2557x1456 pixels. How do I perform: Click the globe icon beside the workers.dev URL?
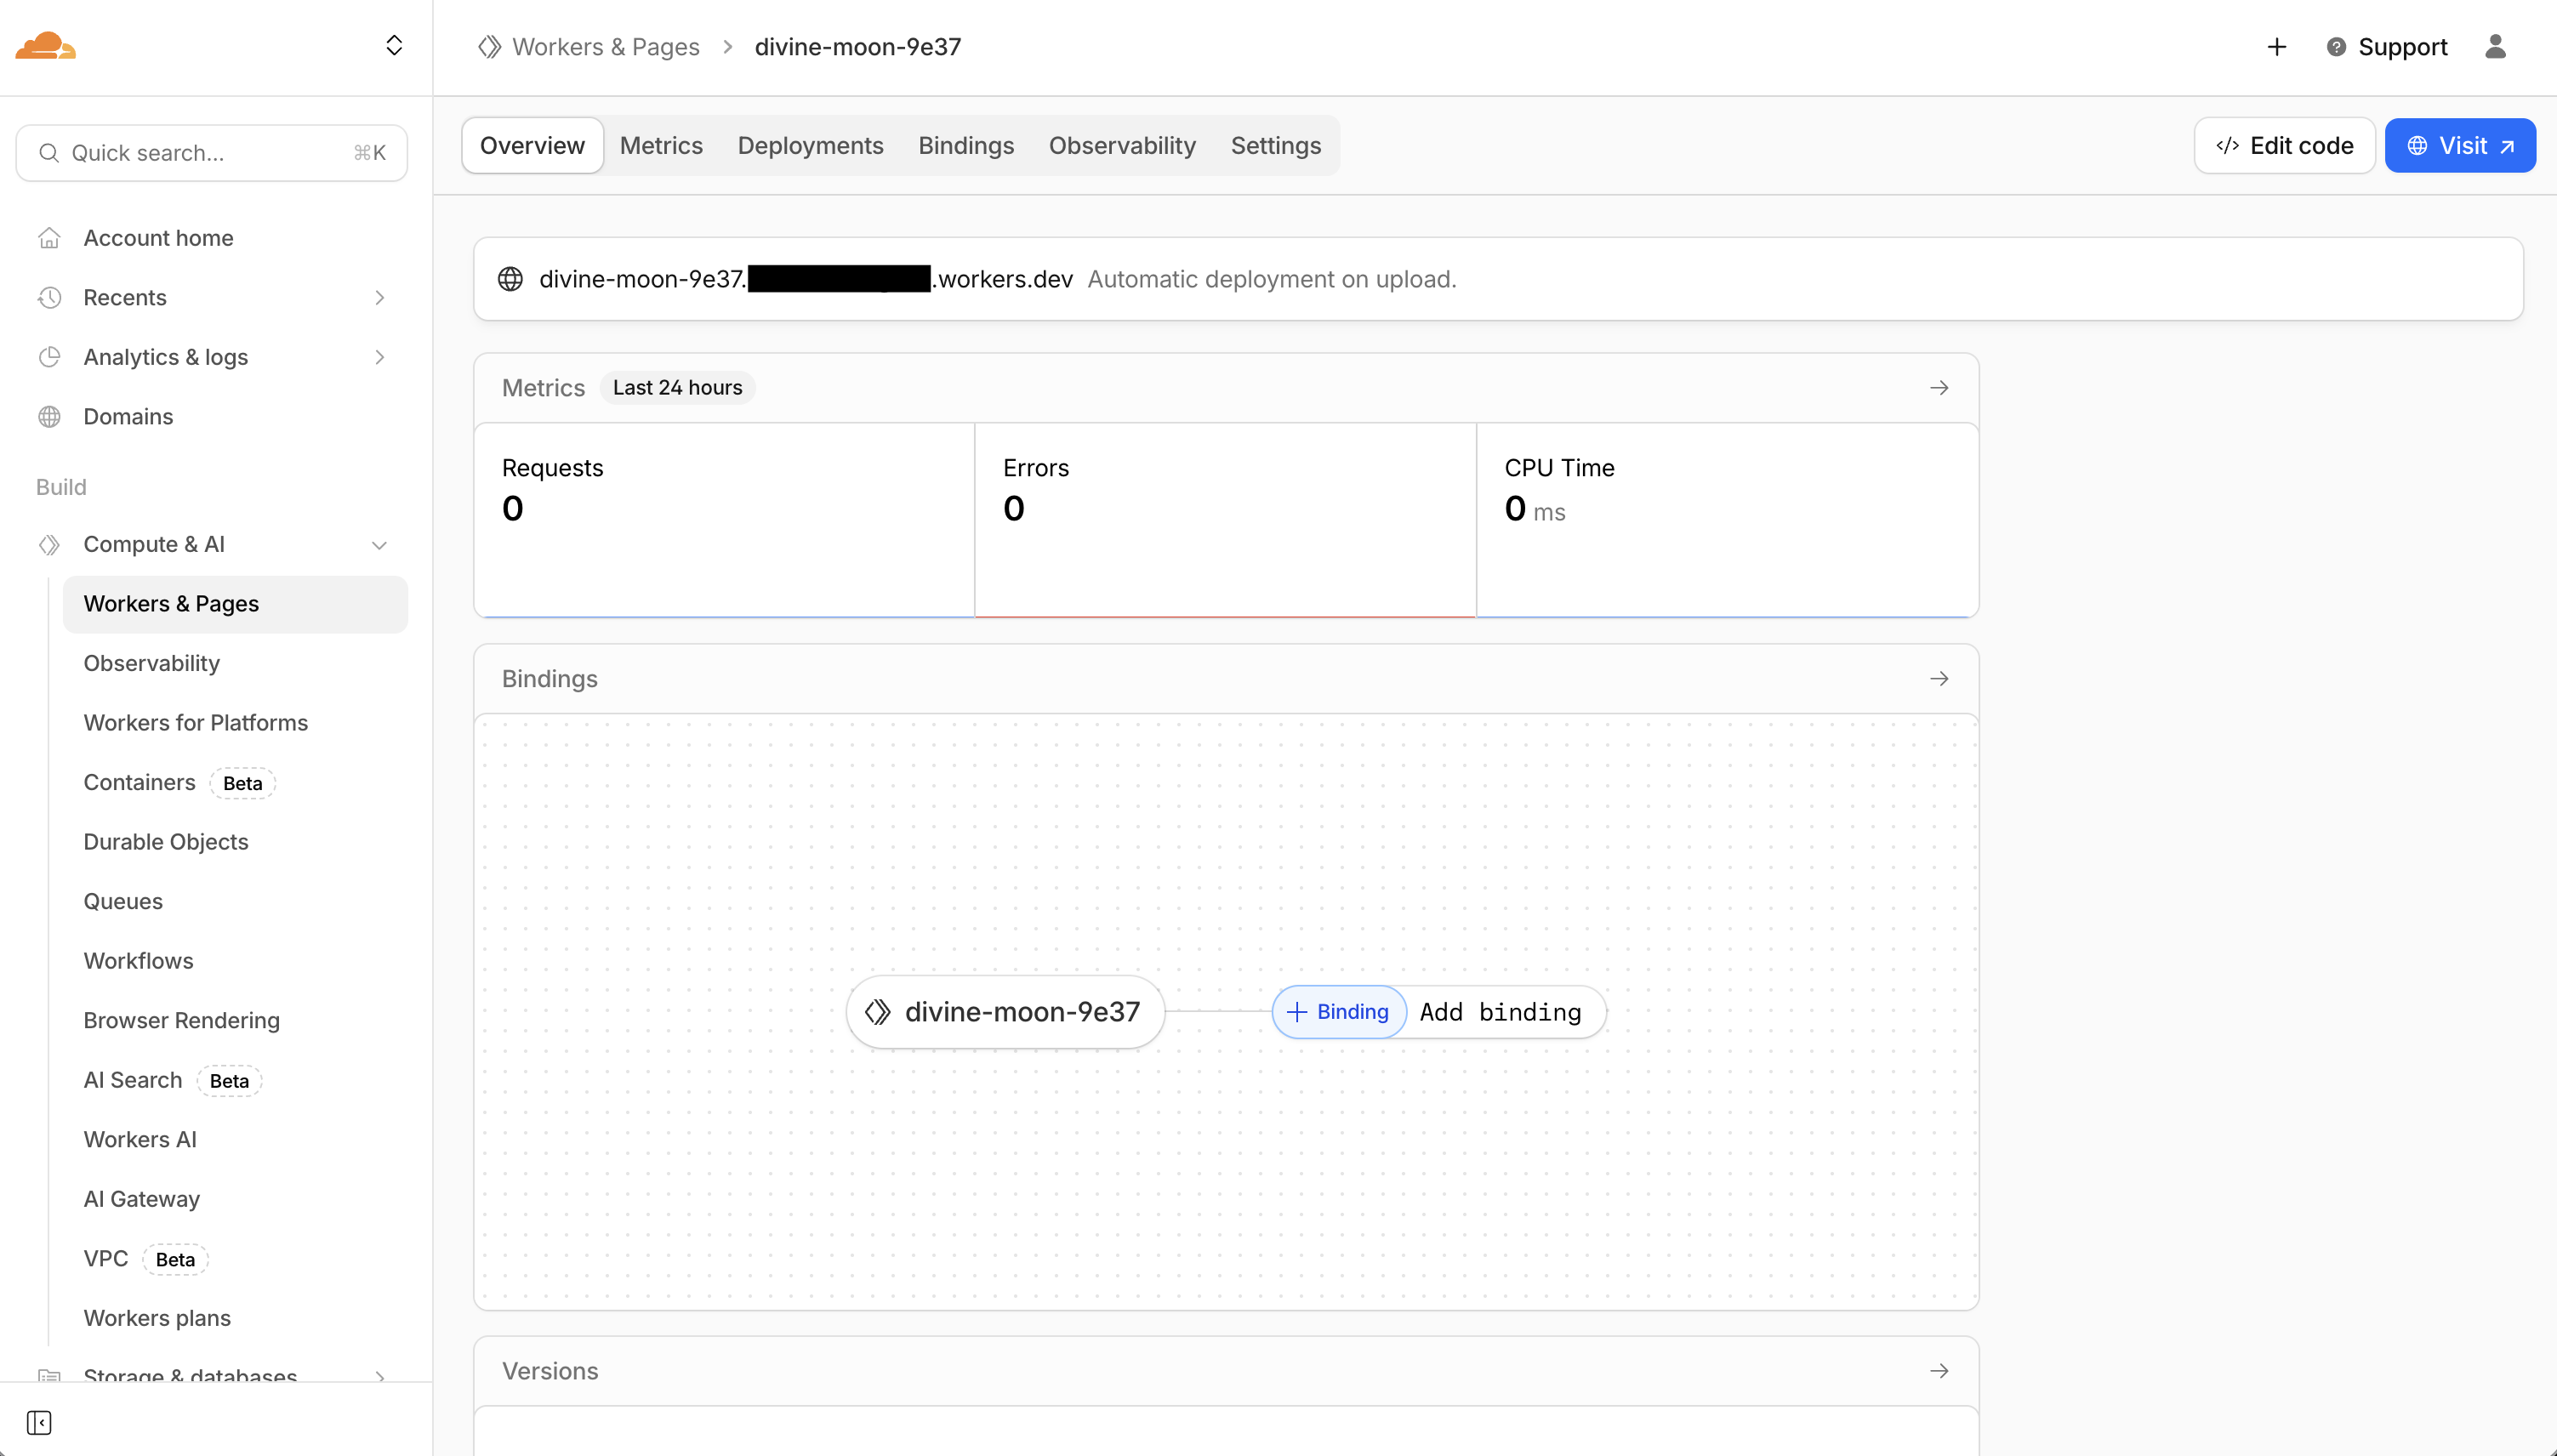[510, 279]
